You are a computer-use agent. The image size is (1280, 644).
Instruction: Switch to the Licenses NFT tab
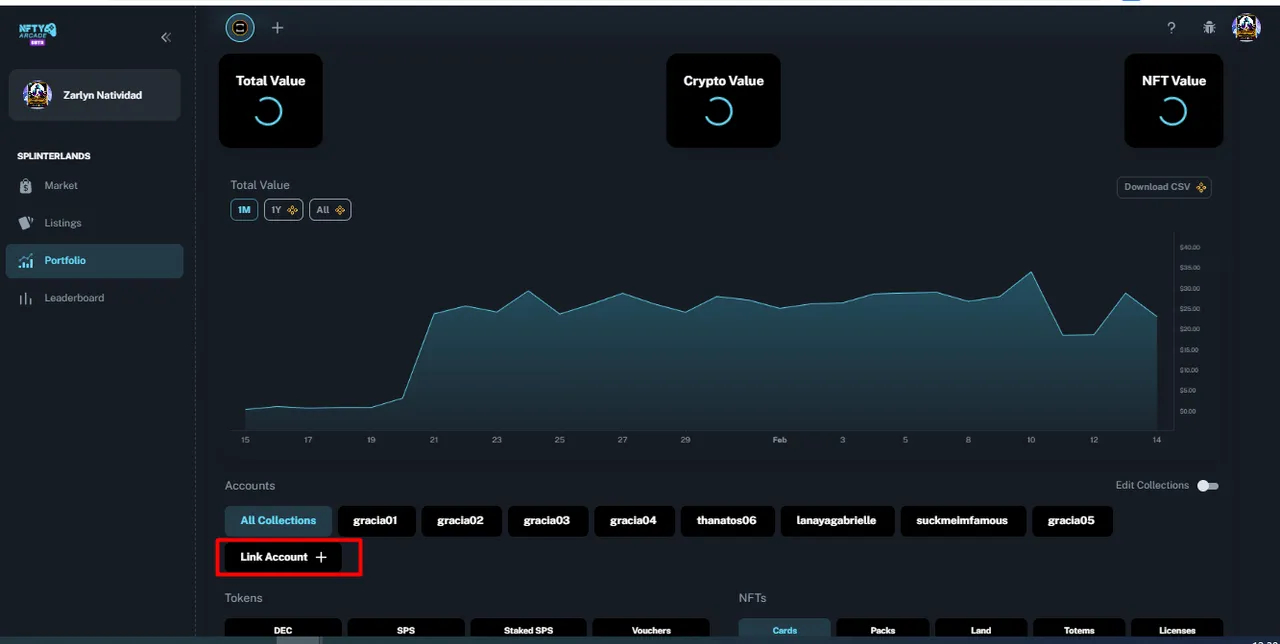[1177, 629]
